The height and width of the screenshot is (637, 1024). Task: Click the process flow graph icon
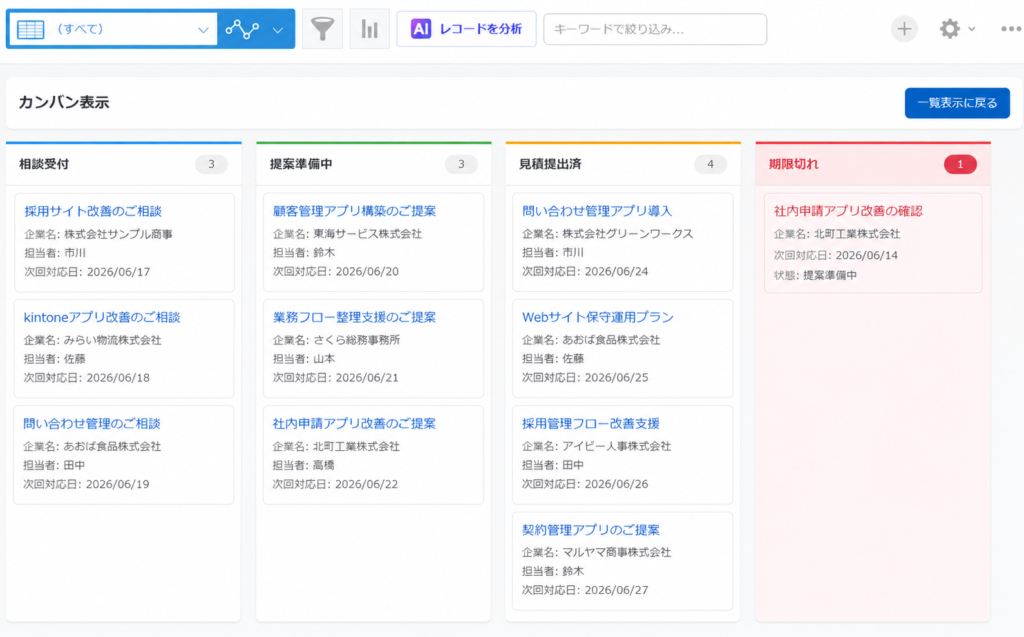coord(242,29)
